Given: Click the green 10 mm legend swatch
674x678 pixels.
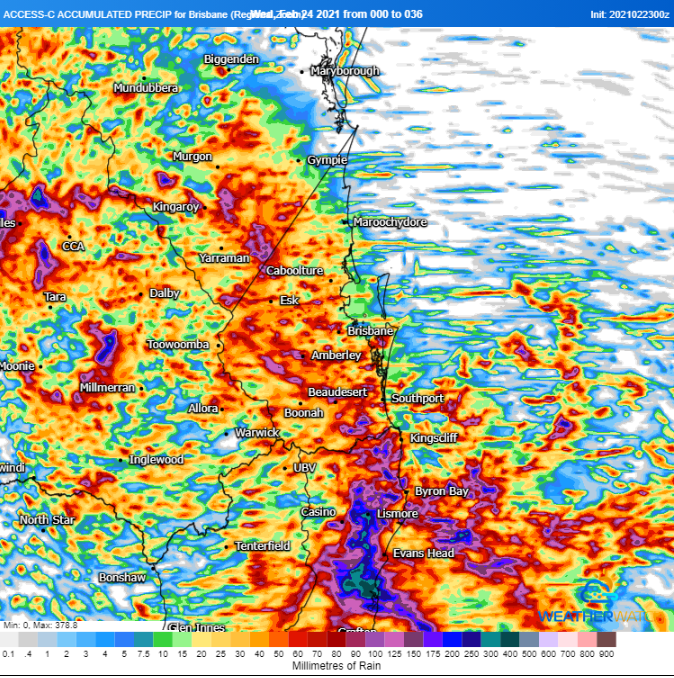Looking at the screenshot, I should click(163, 640).
